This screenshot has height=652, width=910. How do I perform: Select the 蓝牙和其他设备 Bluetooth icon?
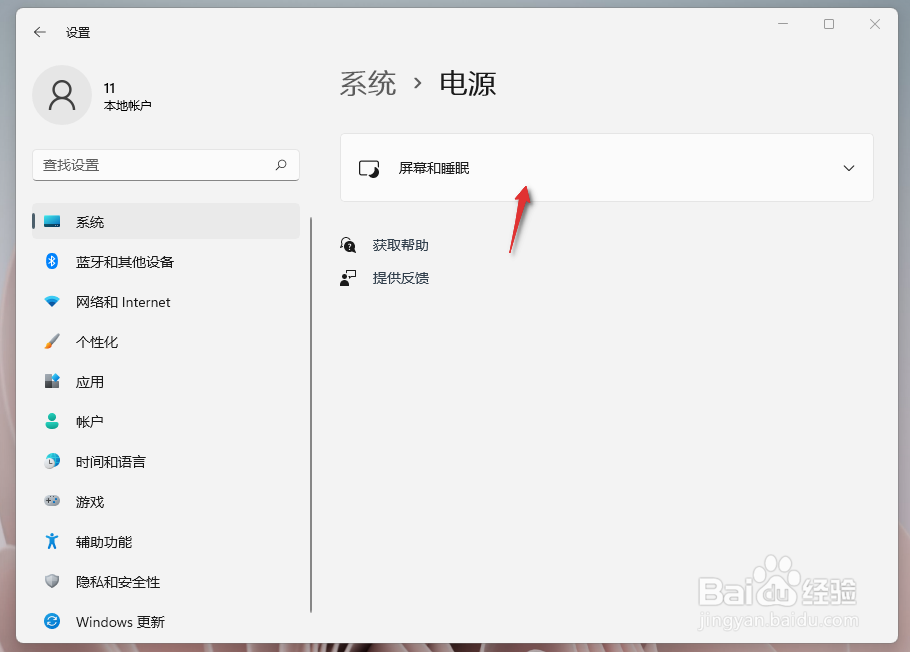(51, 261)
